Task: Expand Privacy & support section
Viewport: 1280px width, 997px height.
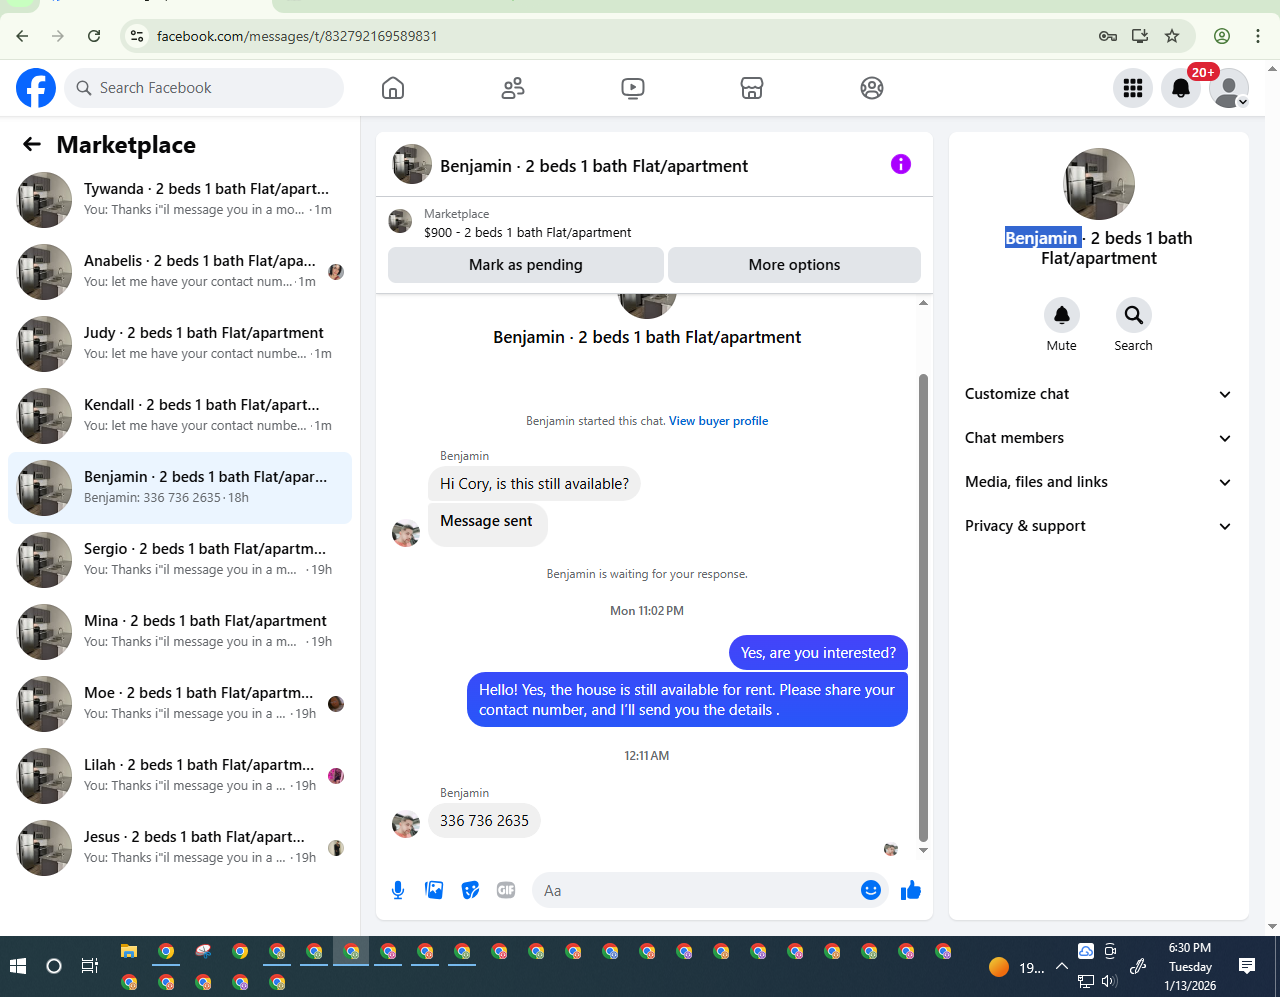Action: (1099, 526)
